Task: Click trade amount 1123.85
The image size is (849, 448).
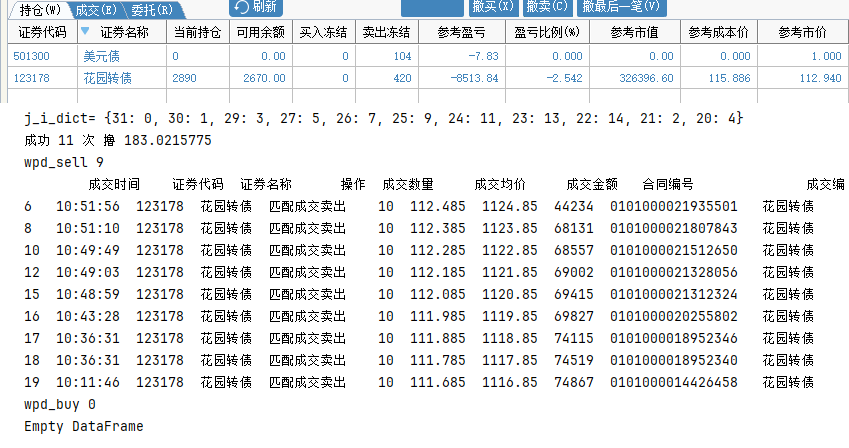Action: [510, 228]
